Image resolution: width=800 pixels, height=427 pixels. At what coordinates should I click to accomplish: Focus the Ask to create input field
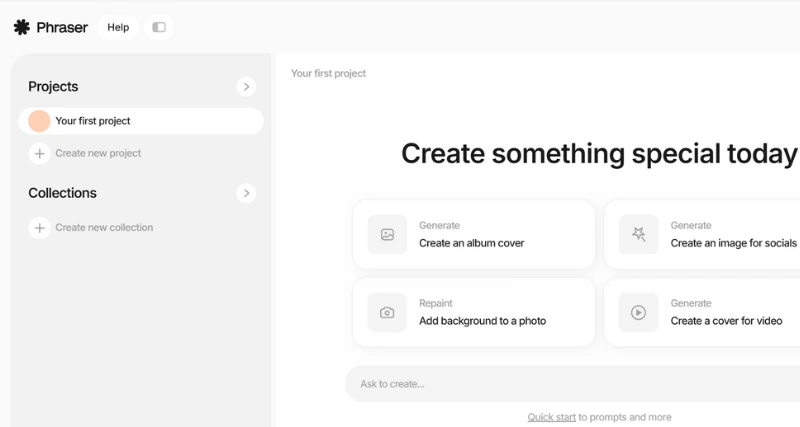(572, 384)
